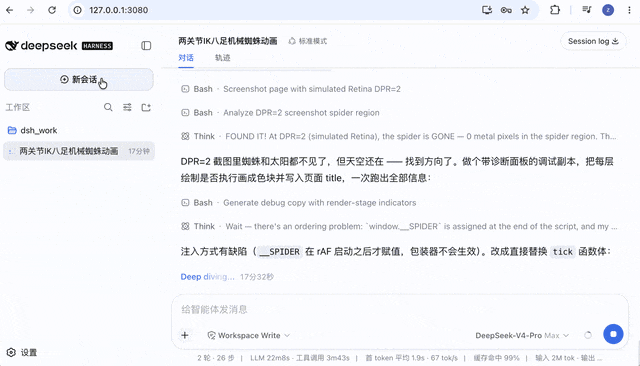Click the browser forward arrow
Viewport: 640px width, 366px height.
tap(31, 10)
